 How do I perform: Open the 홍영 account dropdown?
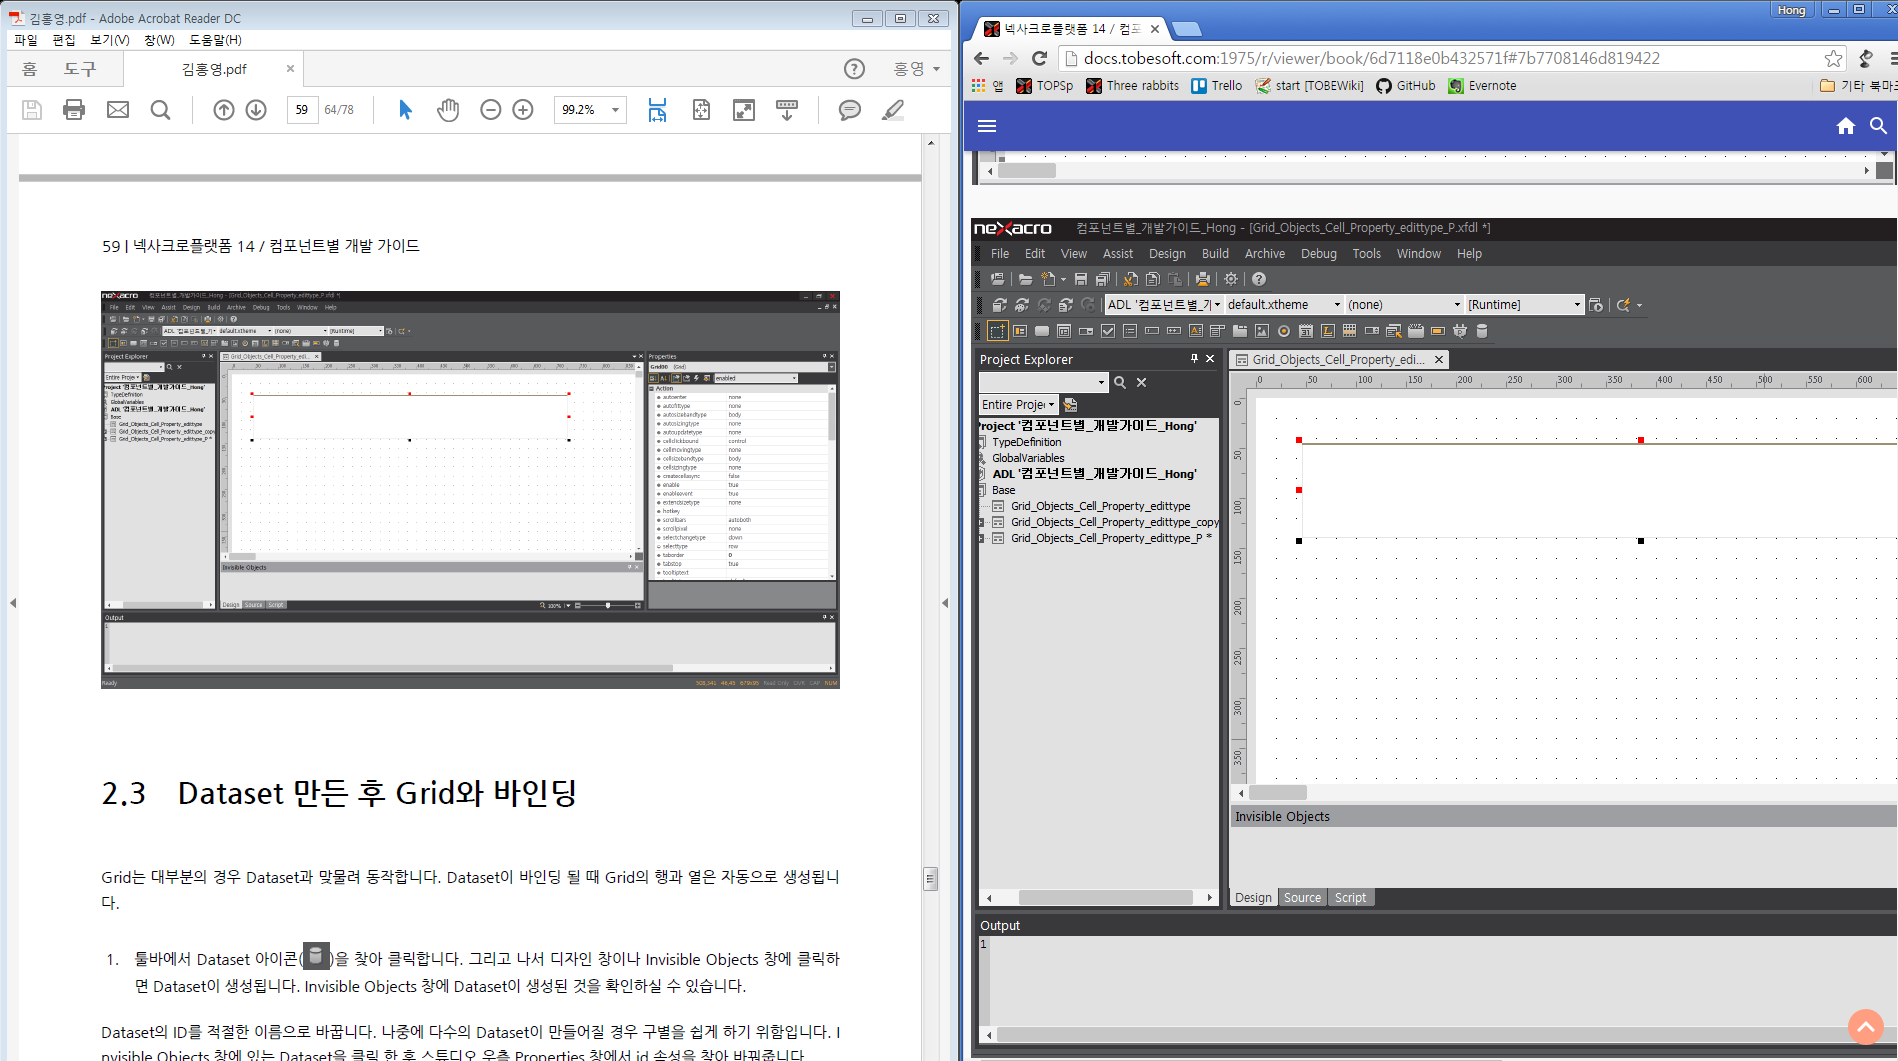916,69
